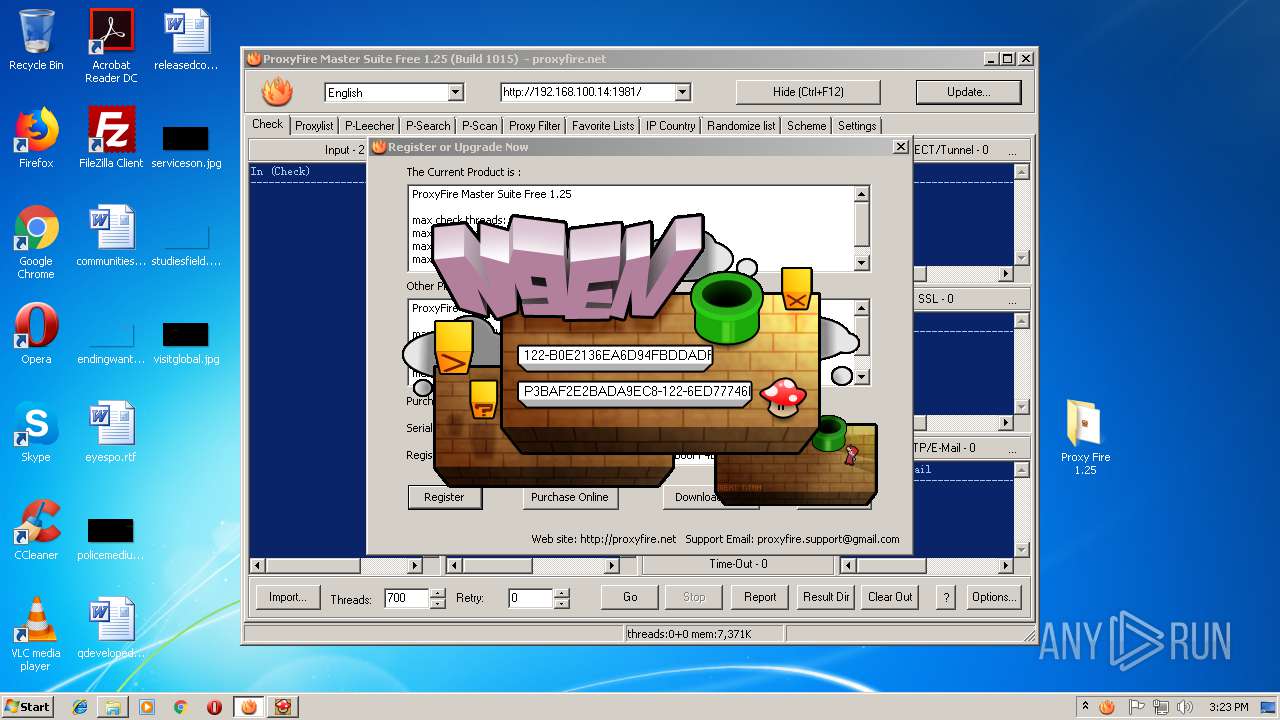Open the VLC media player desktop shortcut
This screenshot has width=1280, height=720.
click(36, 634)
